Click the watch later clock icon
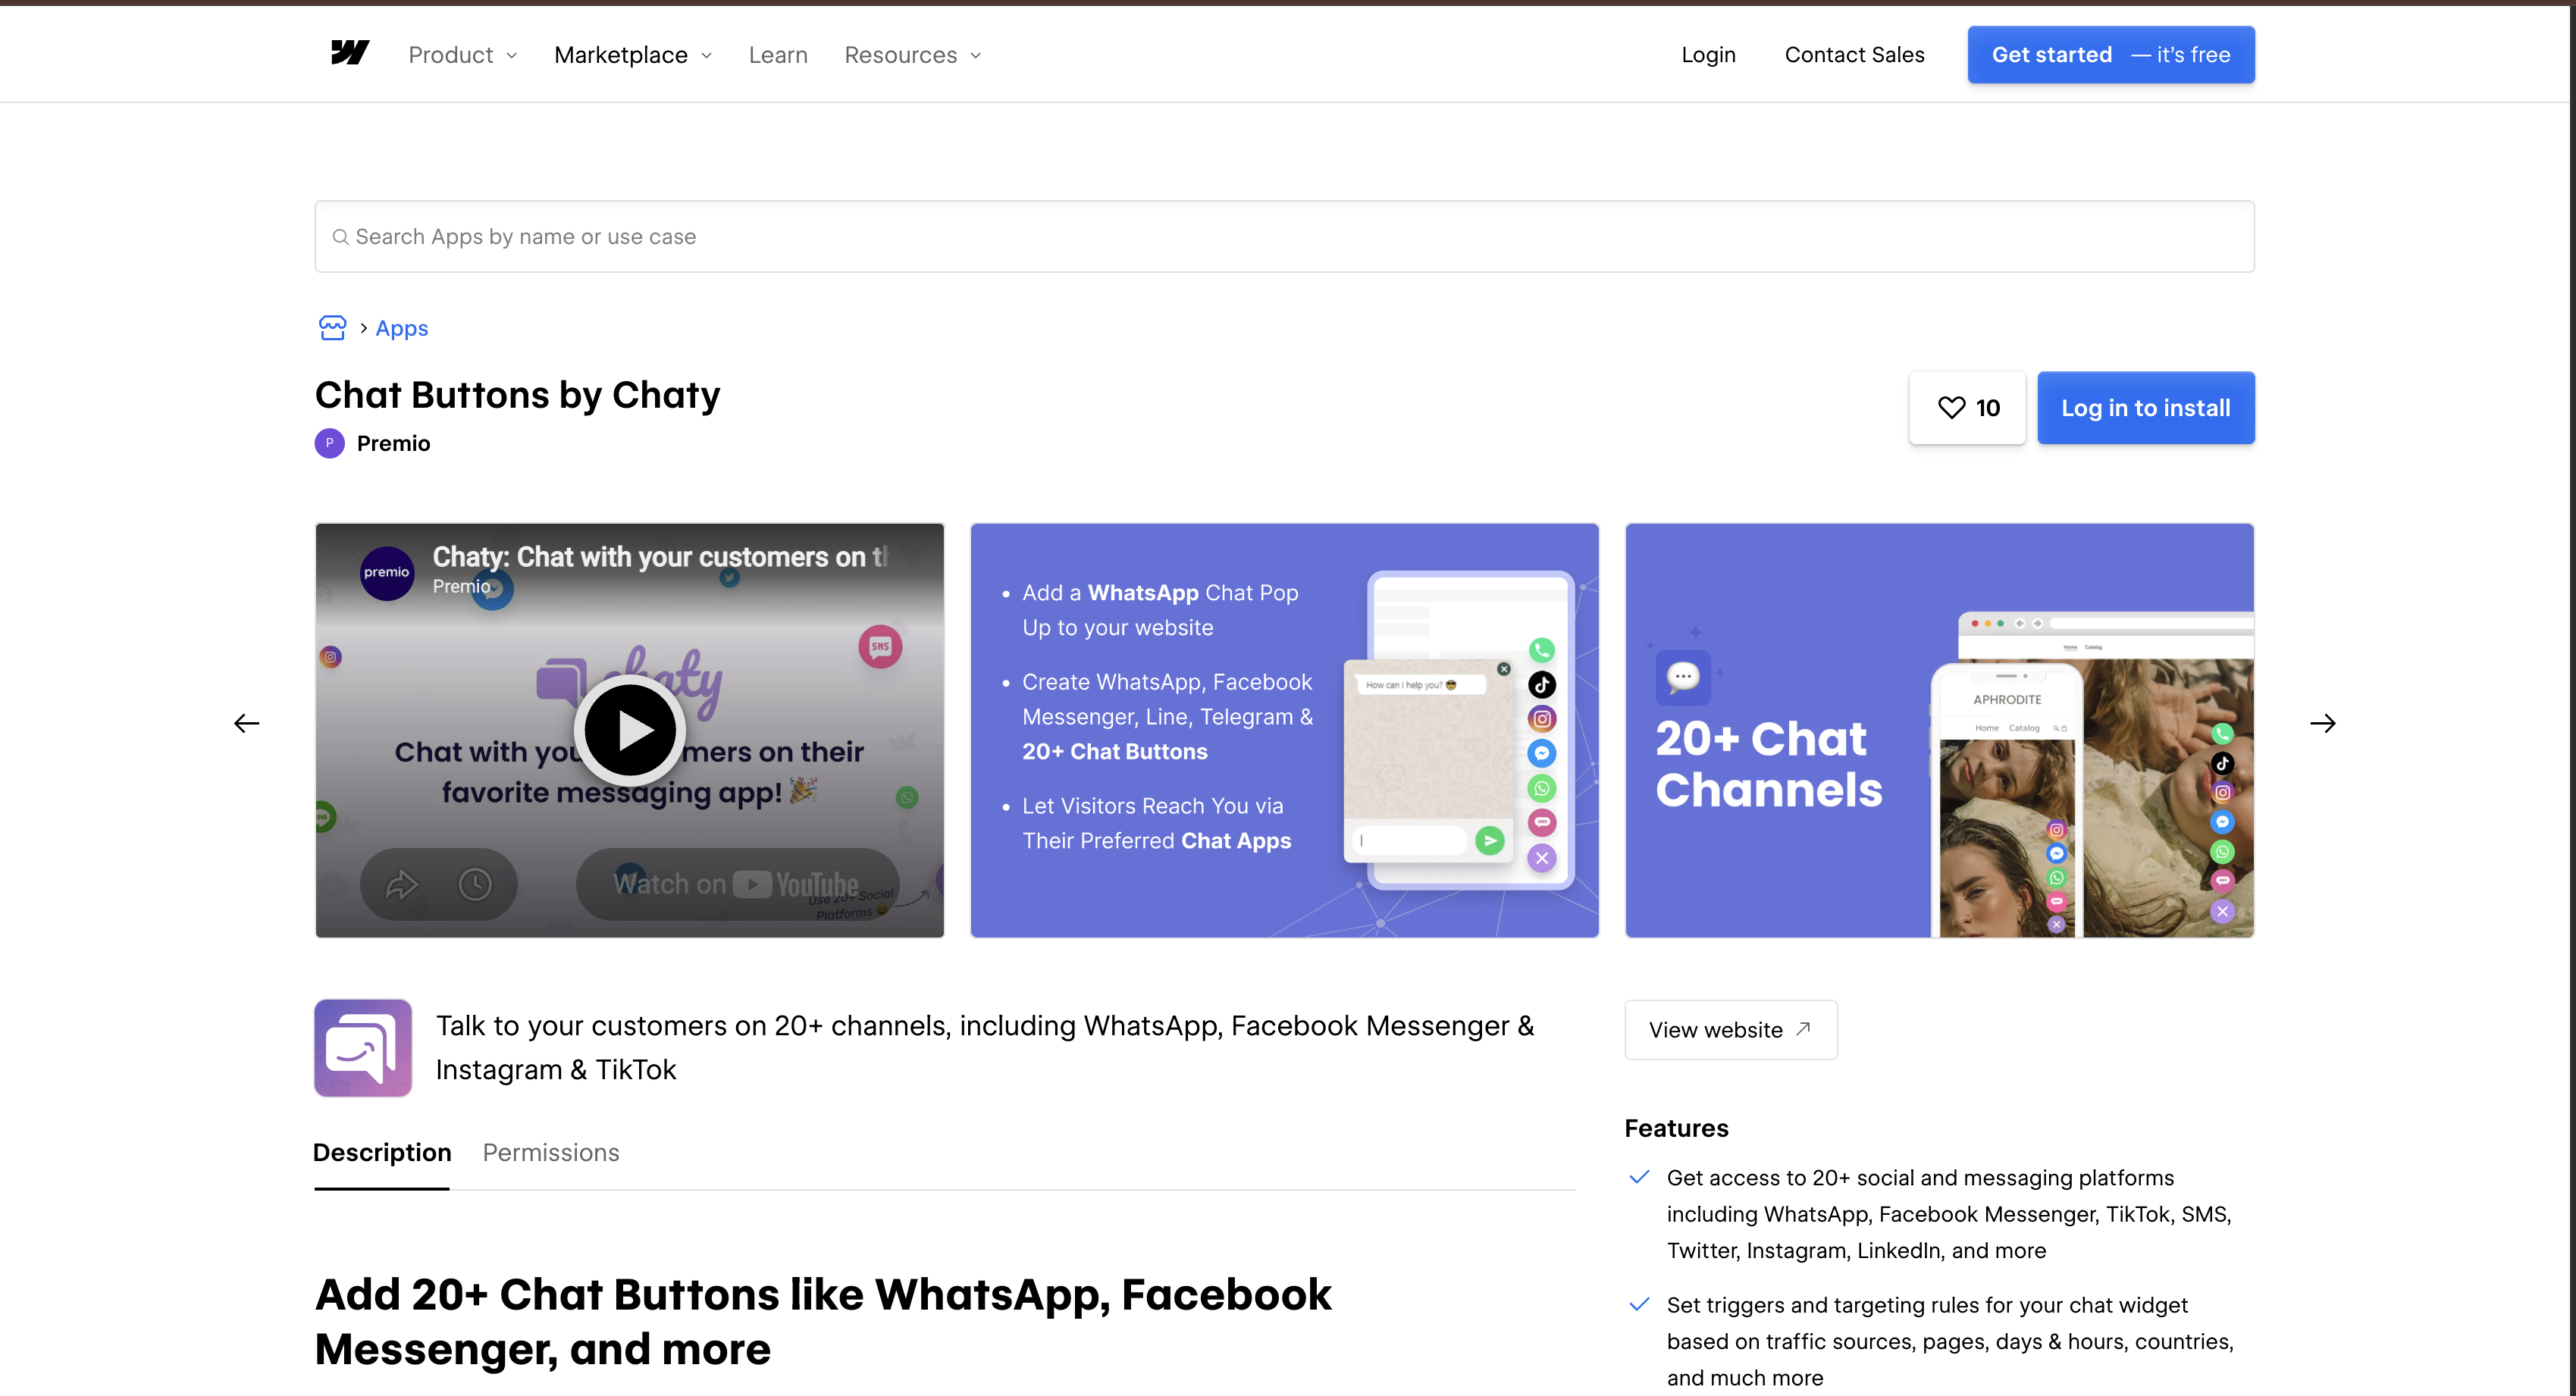 pyautogui.click(x=475, y=884)
